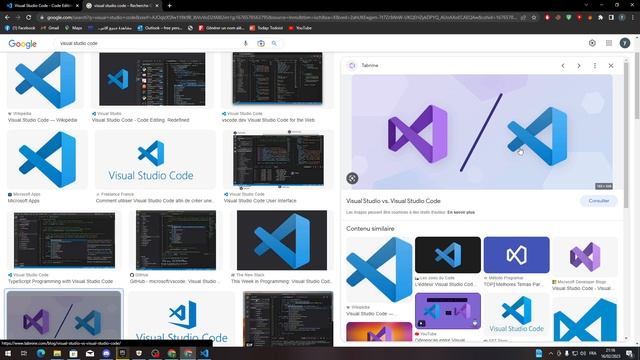Open the 'TOP] Melhores Temas Par...' similar image
The height and width of the screenshot is (360, 640).
[x=516, y=255]
